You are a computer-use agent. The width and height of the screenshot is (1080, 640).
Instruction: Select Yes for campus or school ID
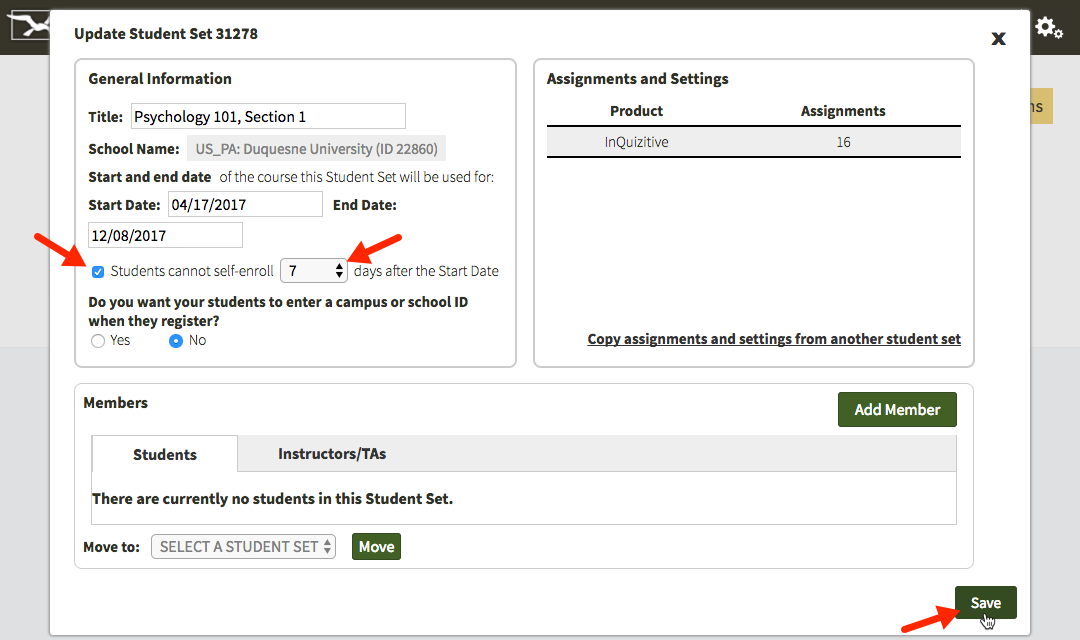[98, 340]
